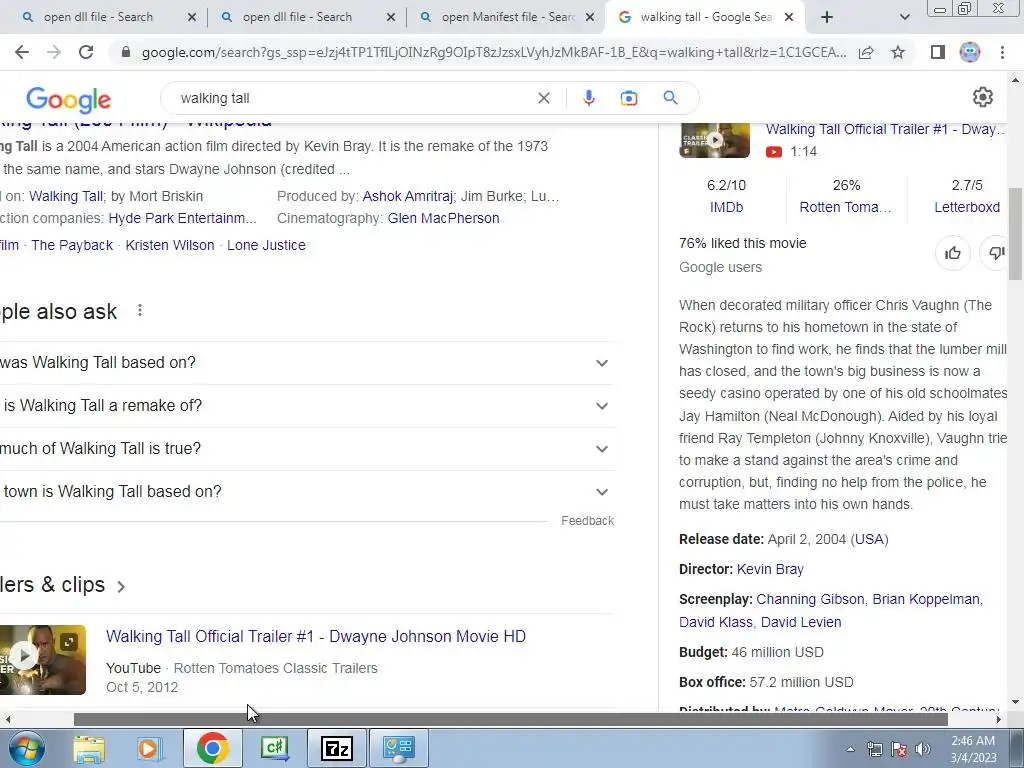1024x768 pixels.
Task: Clear the search box with the X
Action: tap(543, 98)
